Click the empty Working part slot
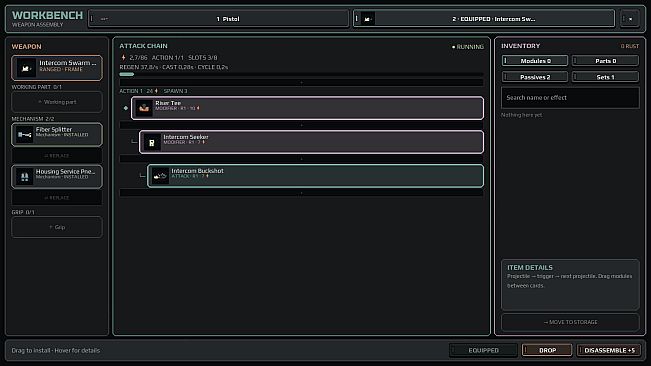 57,102
